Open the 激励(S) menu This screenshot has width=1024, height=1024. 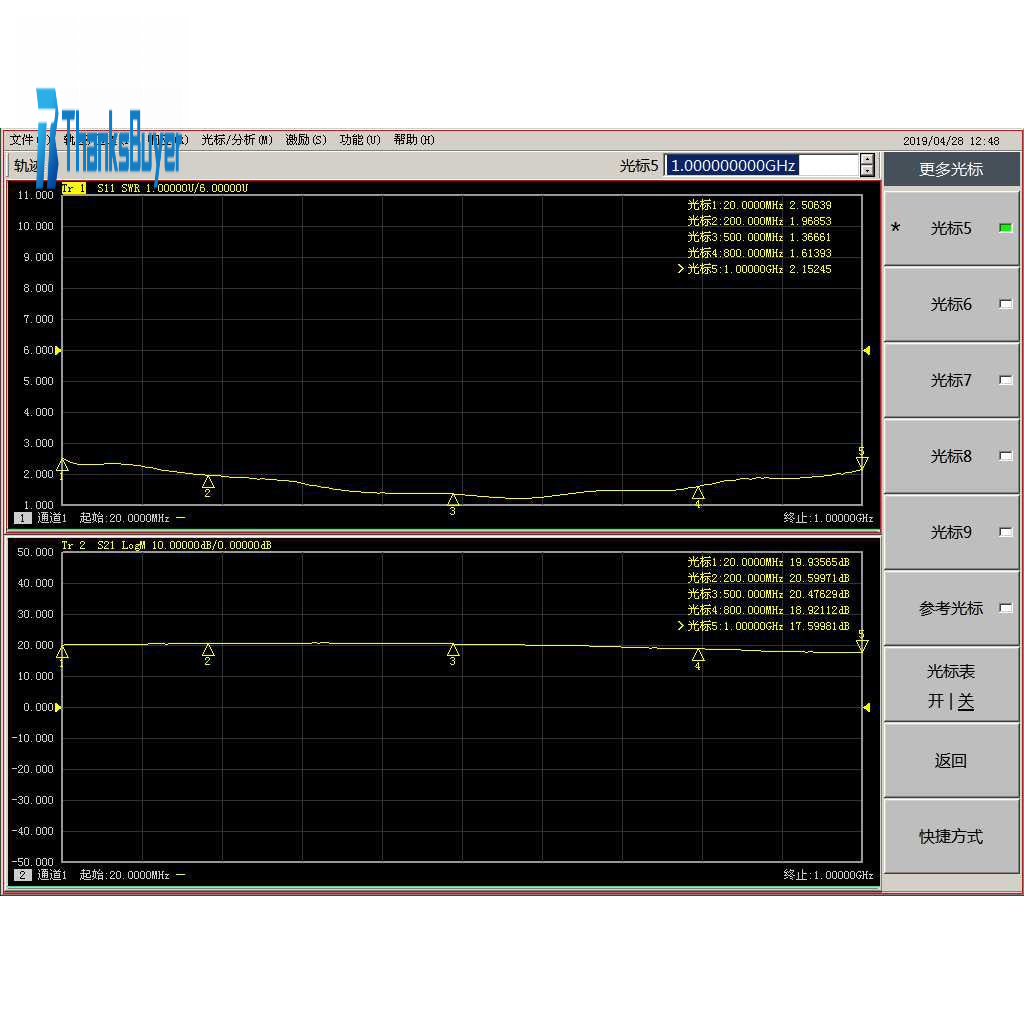(x=306, y=140)
